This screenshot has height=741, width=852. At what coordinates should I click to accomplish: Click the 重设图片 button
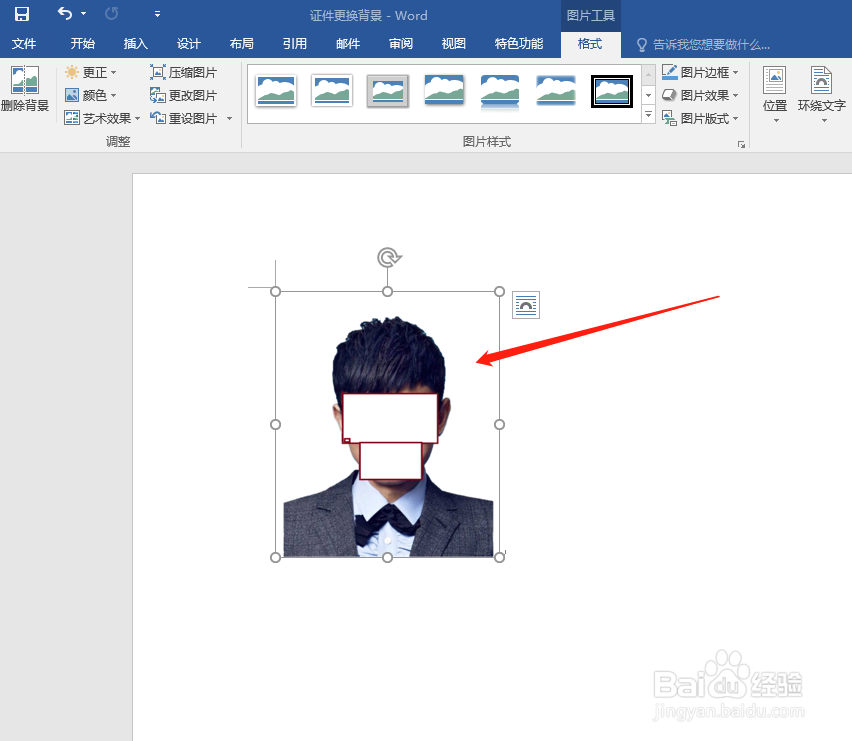[184, 118]
